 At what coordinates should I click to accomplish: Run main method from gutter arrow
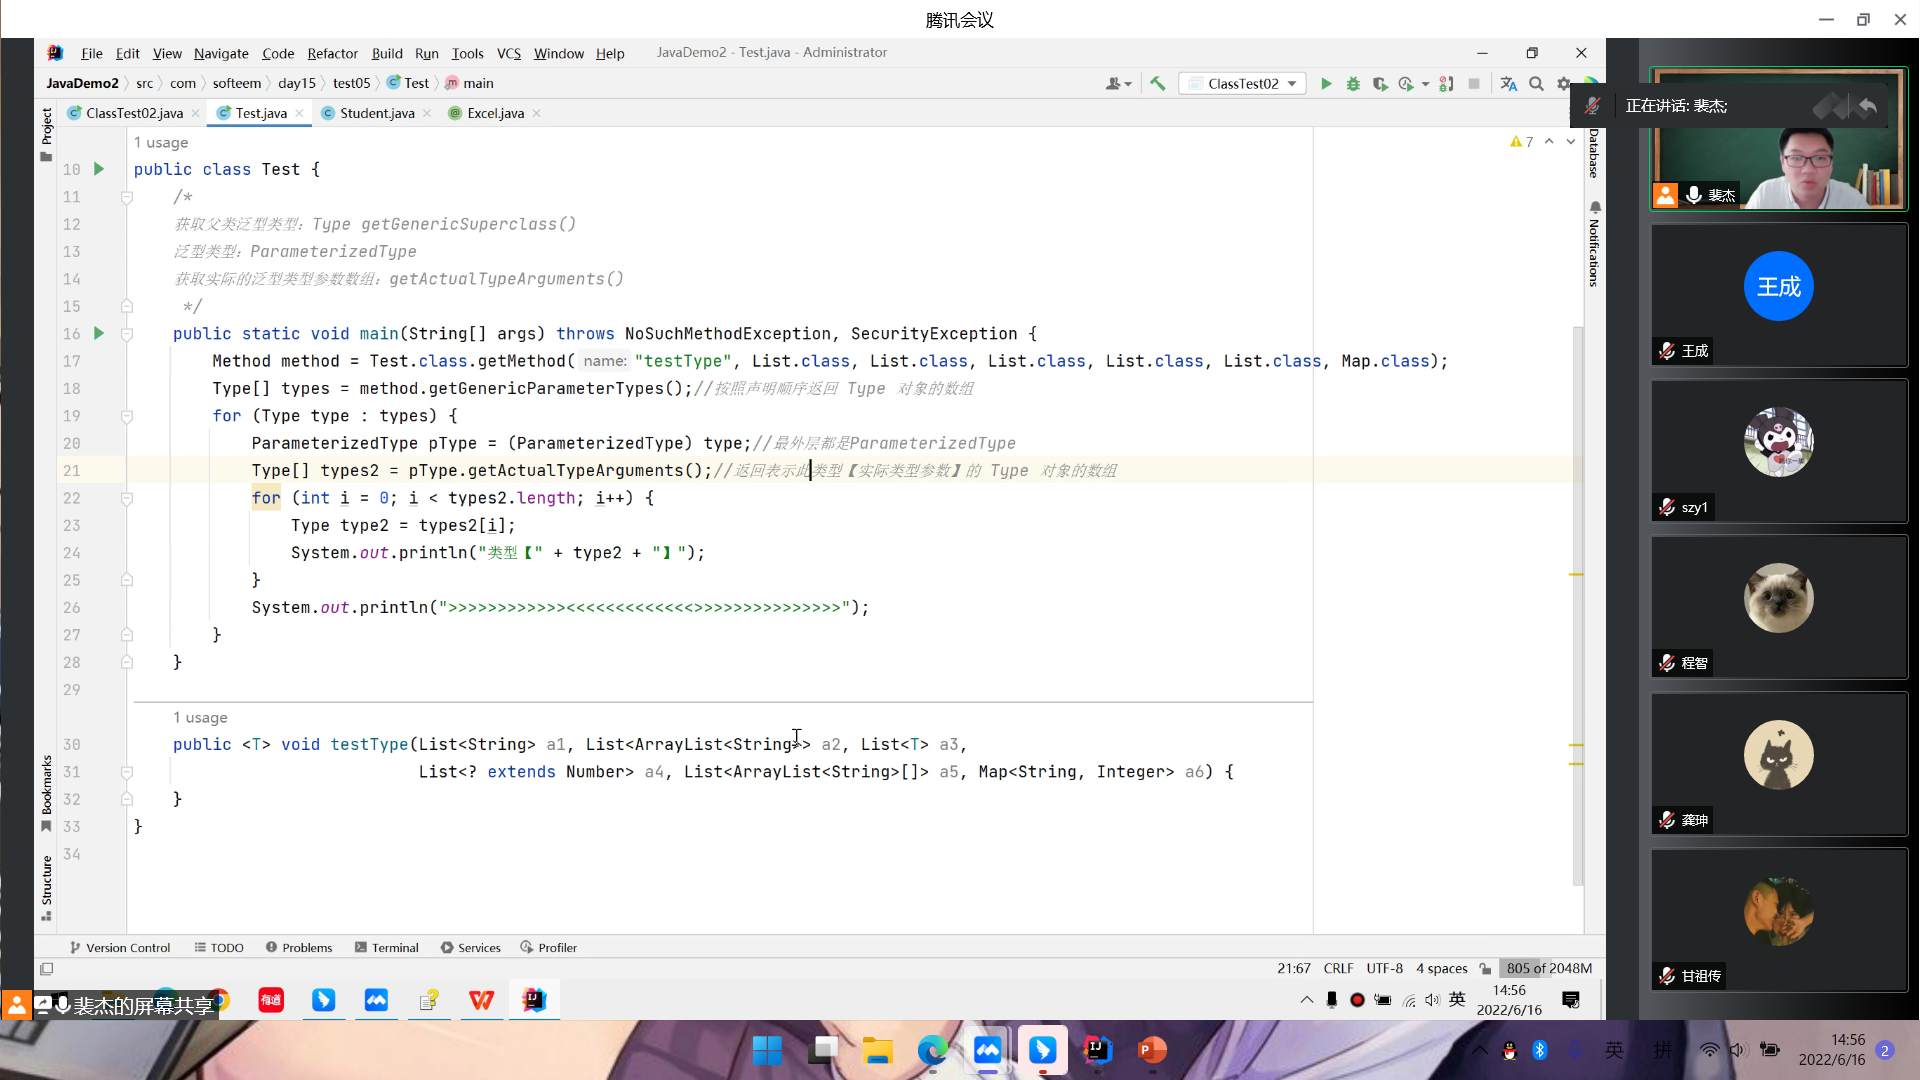pos(99,333)
